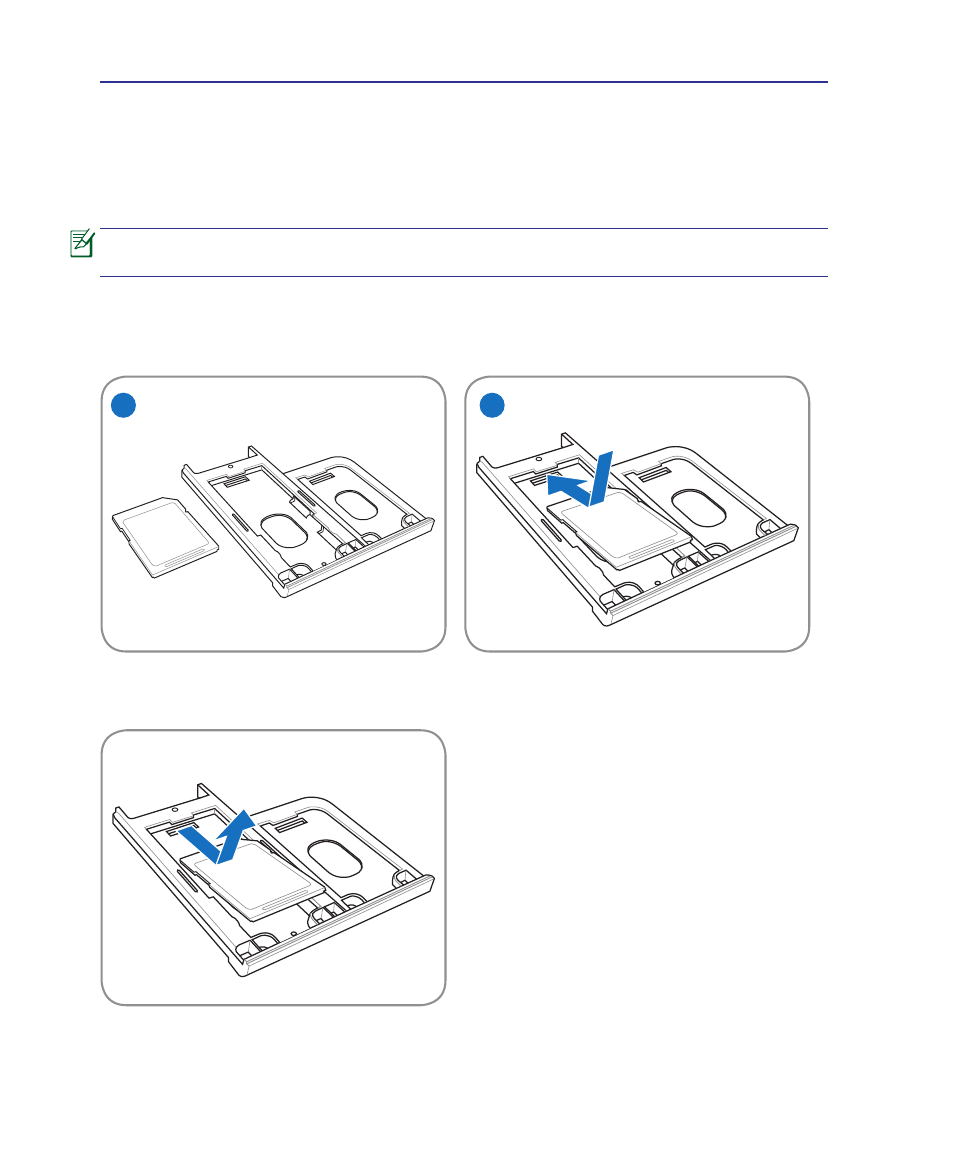Viewport: 953px width, 1154px height.
Task: Click the green note pencil icon
Action: pyautogui.click(x=82, y=244)
